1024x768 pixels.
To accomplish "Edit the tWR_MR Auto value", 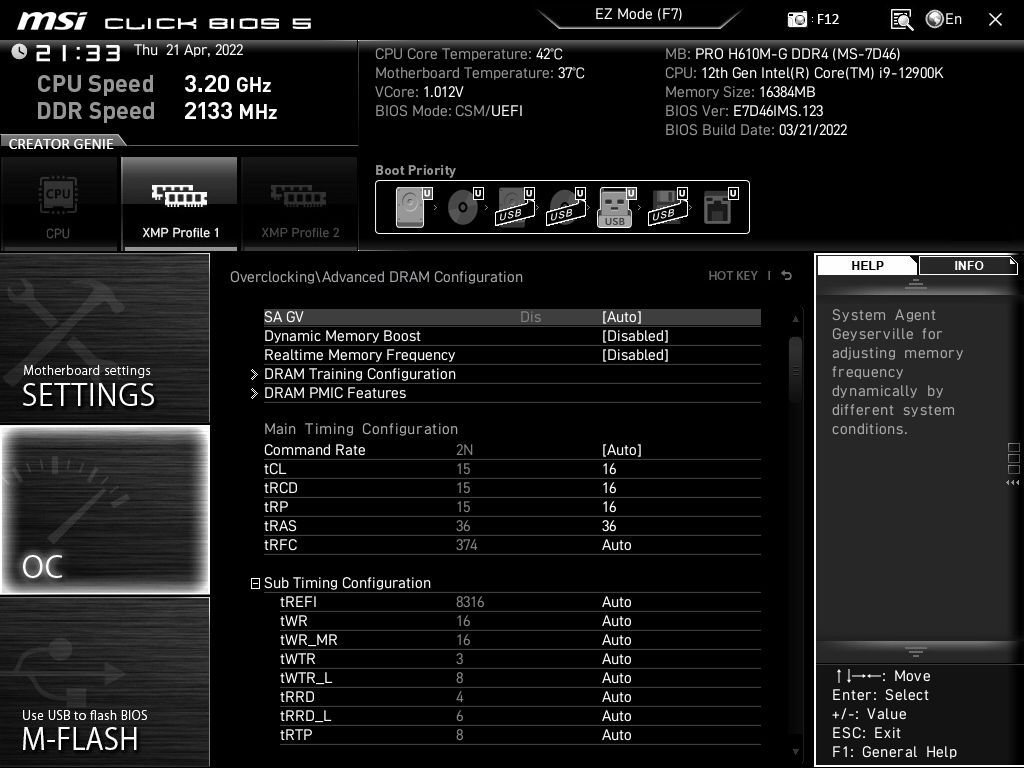I will point(616,639).
